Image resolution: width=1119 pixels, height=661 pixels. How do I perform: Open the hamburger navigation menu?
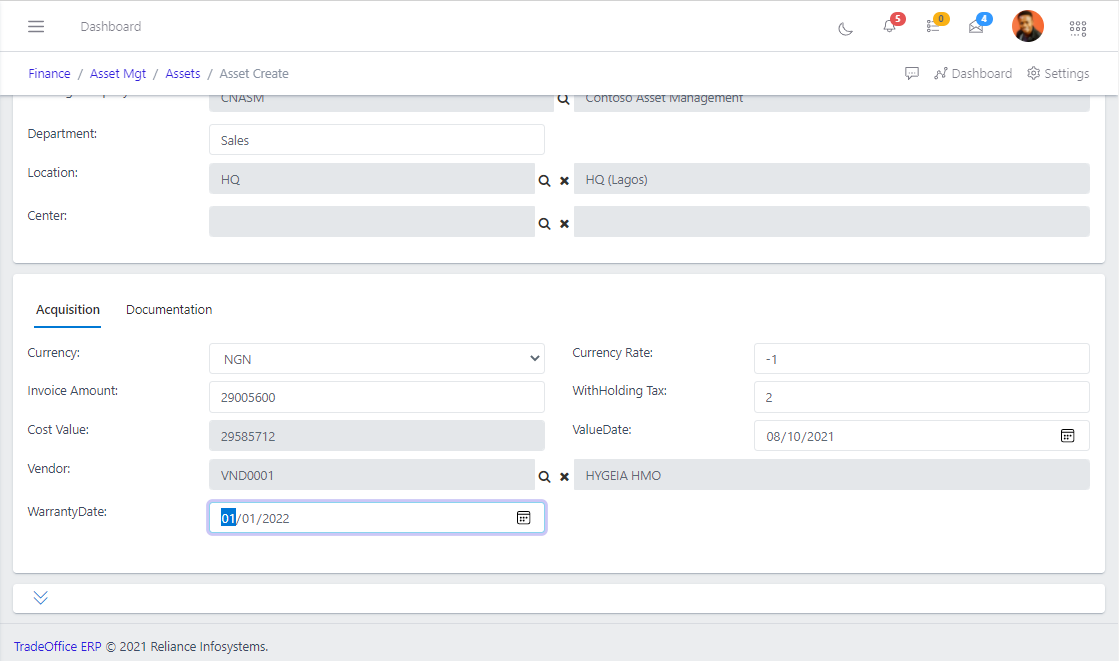click(36, 26)
